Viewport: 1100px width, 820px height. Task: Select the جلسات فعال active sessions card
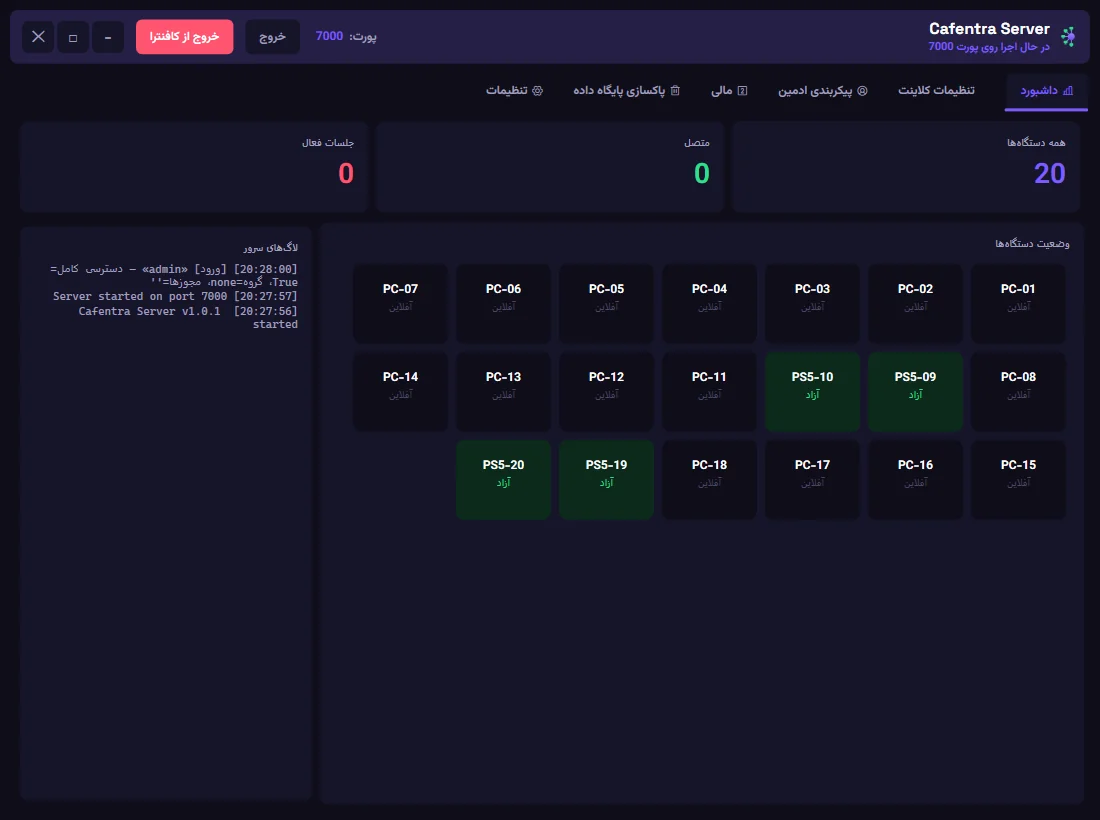(194, 167)
